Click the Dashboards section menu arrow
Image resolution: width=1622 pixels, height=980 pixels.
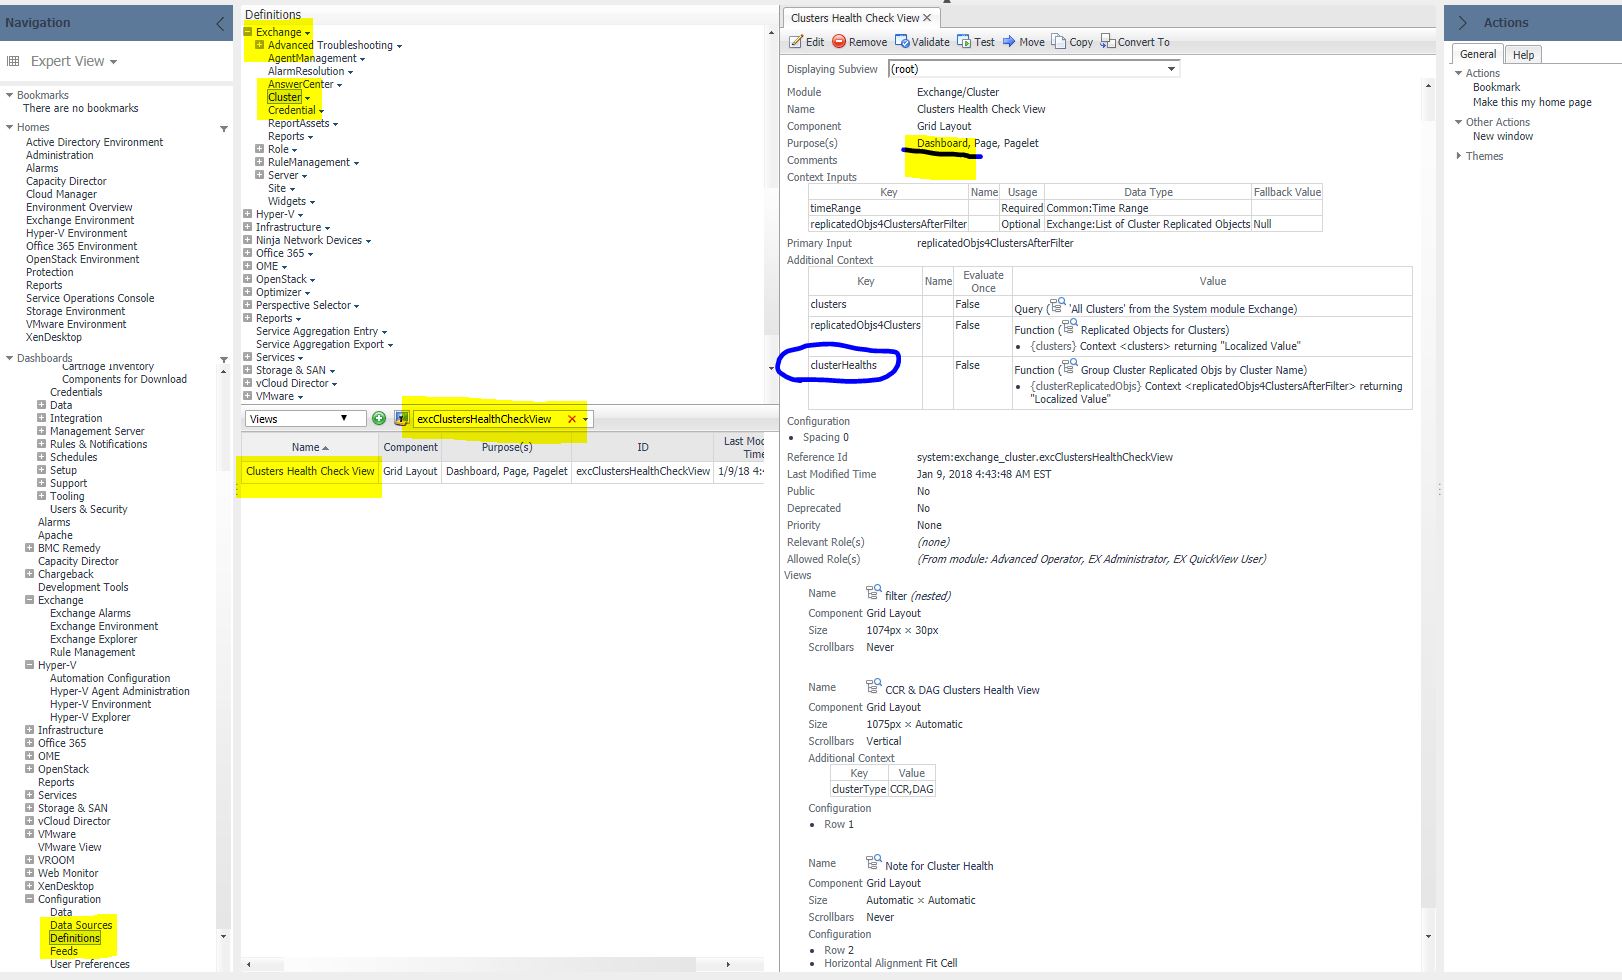224,360
